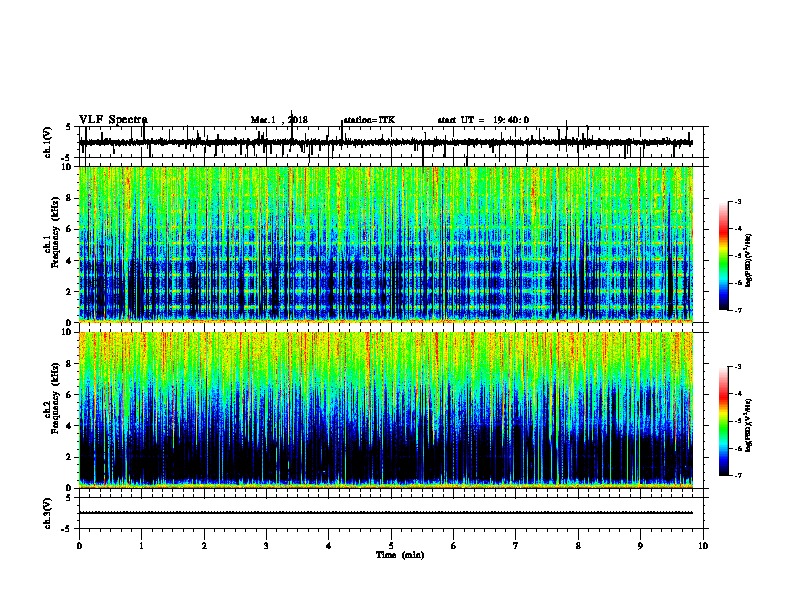Click the "2" kHz tick on ch.2 axis
The width and height of the screenshot is (792, 612).
click(69, 457)
